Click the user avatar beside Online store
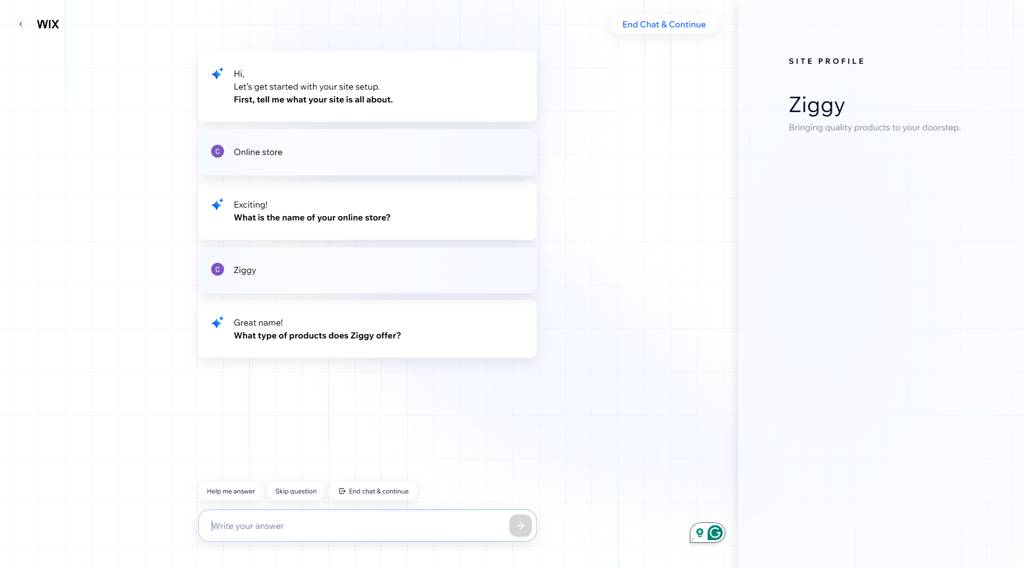 tap(217, 151)
